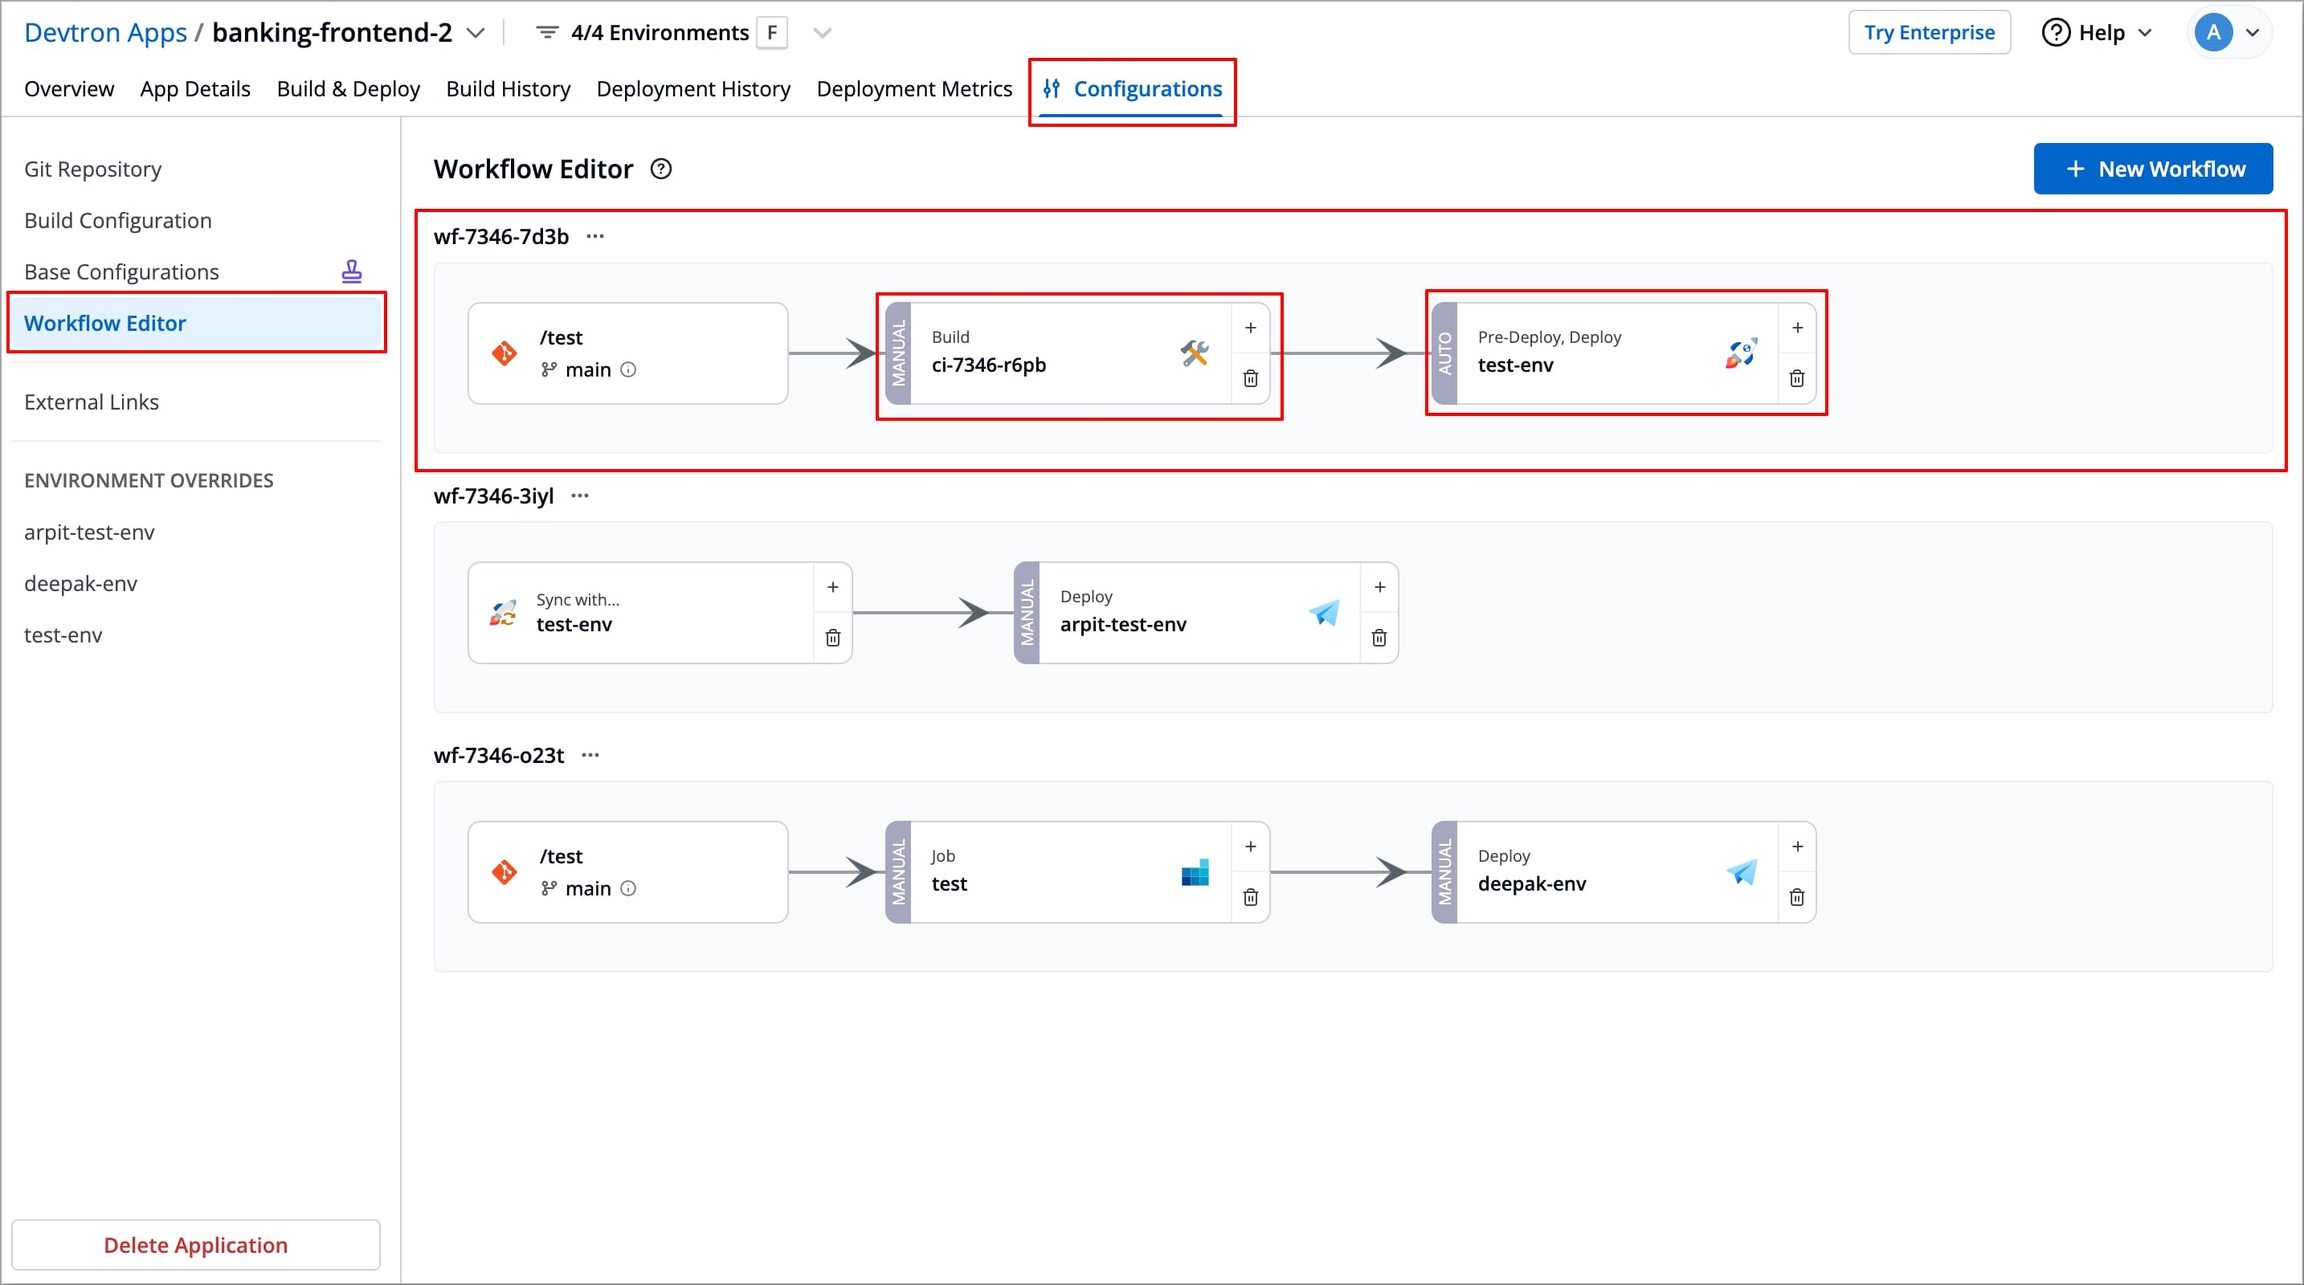This screenshot has height=1285, width=2304.
Task: Delete the ci-7346-r6pb build pipeline
Action: (1250, 379)
